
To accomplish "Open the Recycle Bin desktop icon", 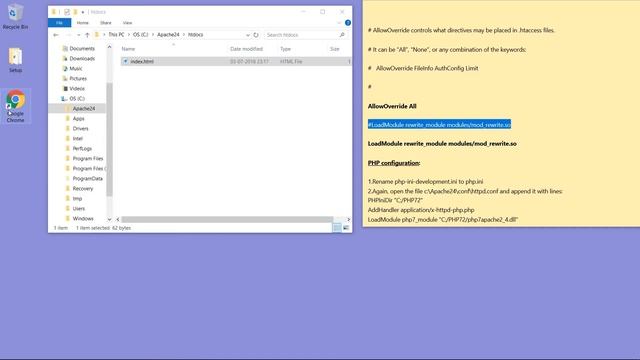I will pyautogui.click(x=15, y=17).
